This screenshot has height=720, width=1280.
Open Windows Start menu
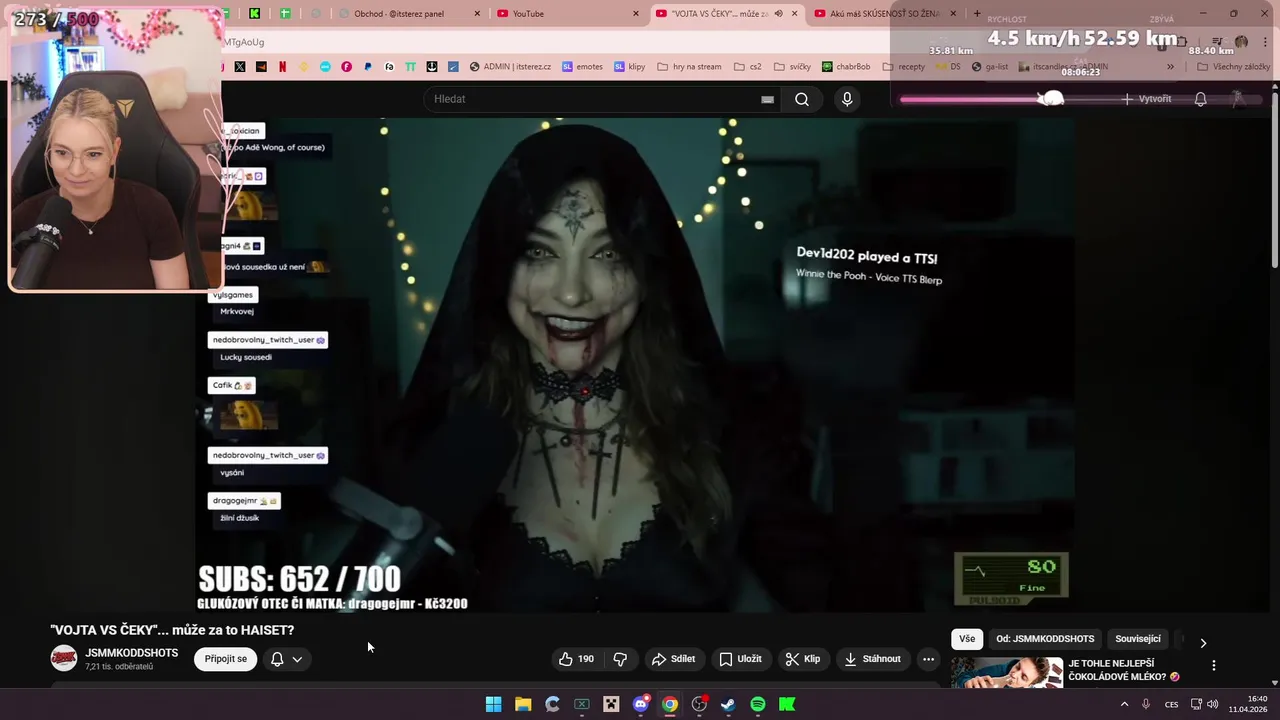(x=493, y=704)
